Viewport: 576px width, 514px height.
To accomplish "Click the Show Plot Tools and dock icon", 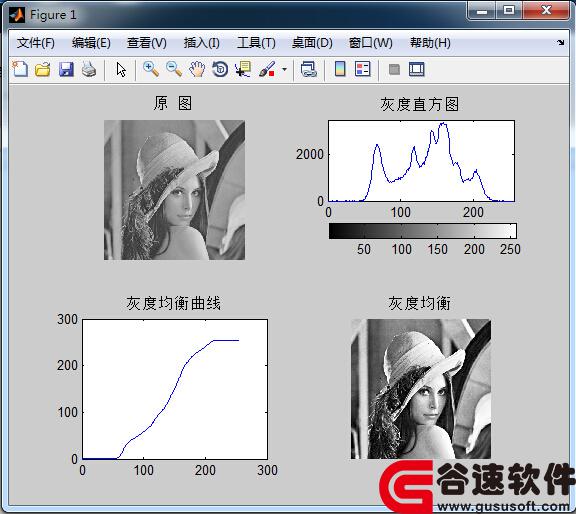I will tap(417, 69).
